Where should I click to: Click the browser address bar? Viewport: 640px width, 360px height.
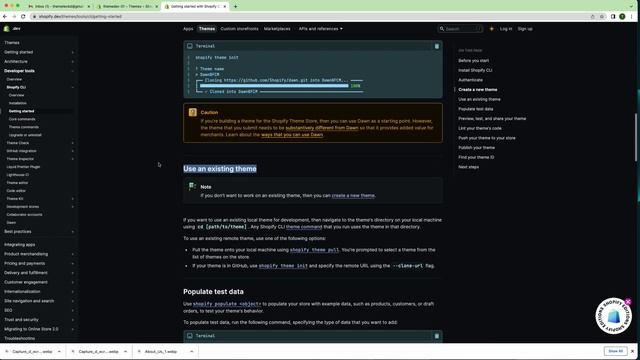[x=310, y=17]
